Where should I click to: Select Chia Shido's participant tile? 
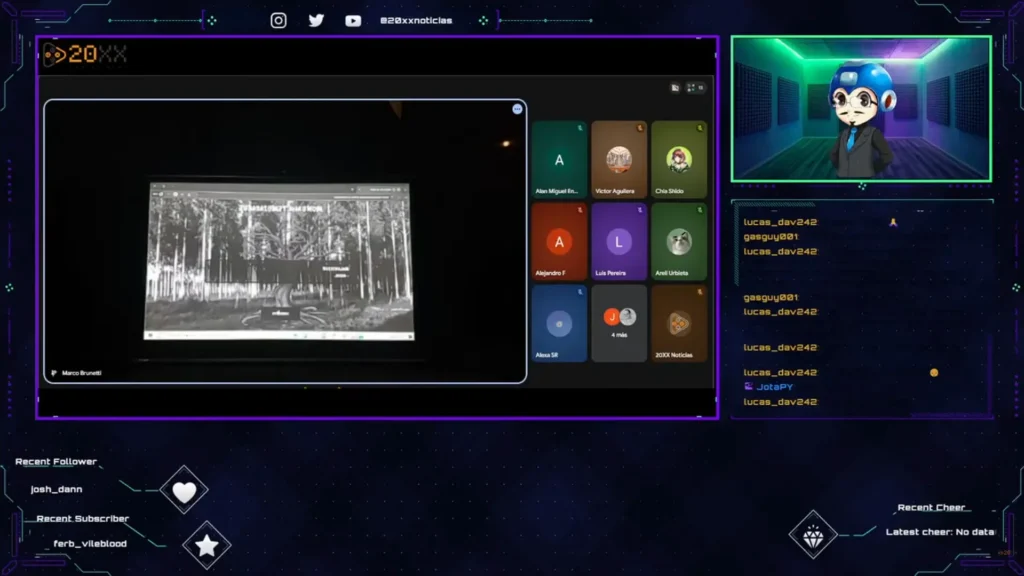coord(679,159)
